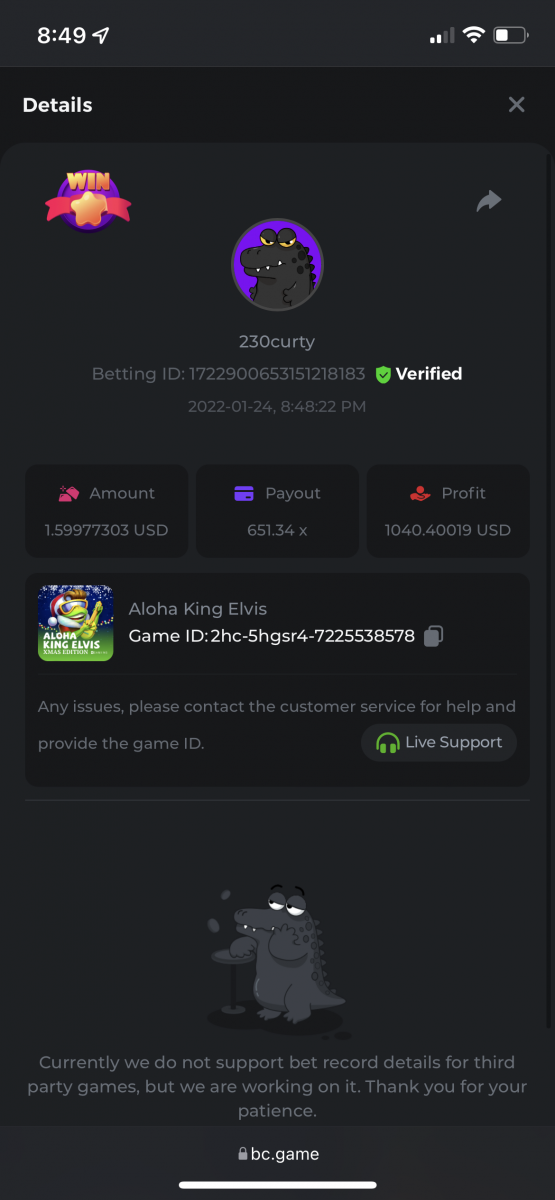Open the 230curty crocodile avatar
Image resolution: width=555 pixels, height=1200 pixels.
[x=277, y=265]
